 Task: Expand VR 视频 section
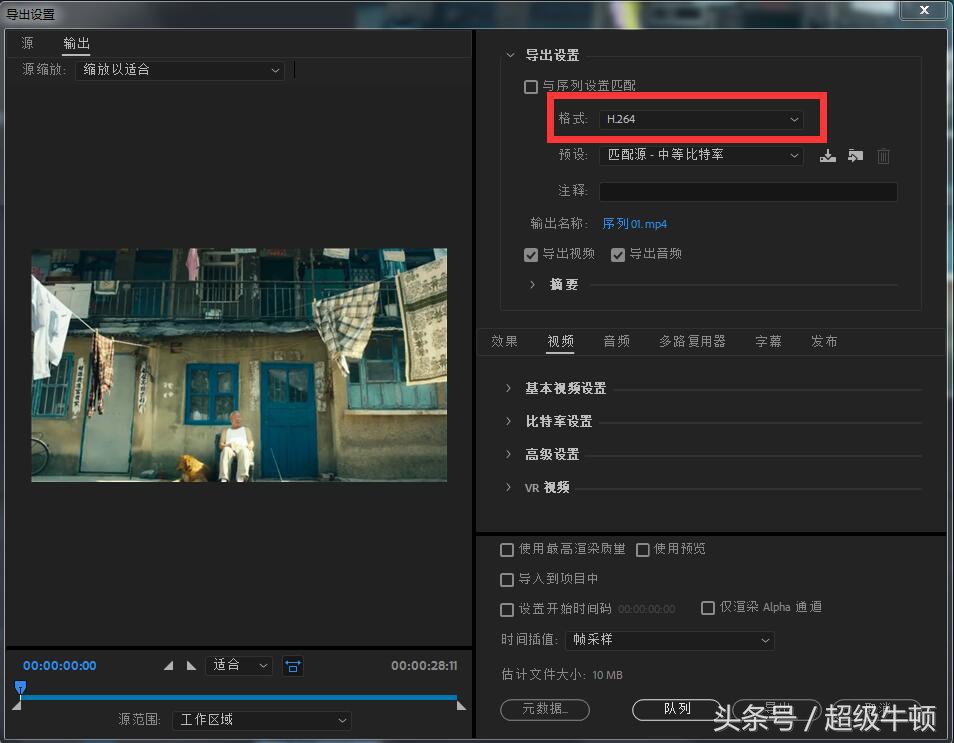[x=509, y=487]
